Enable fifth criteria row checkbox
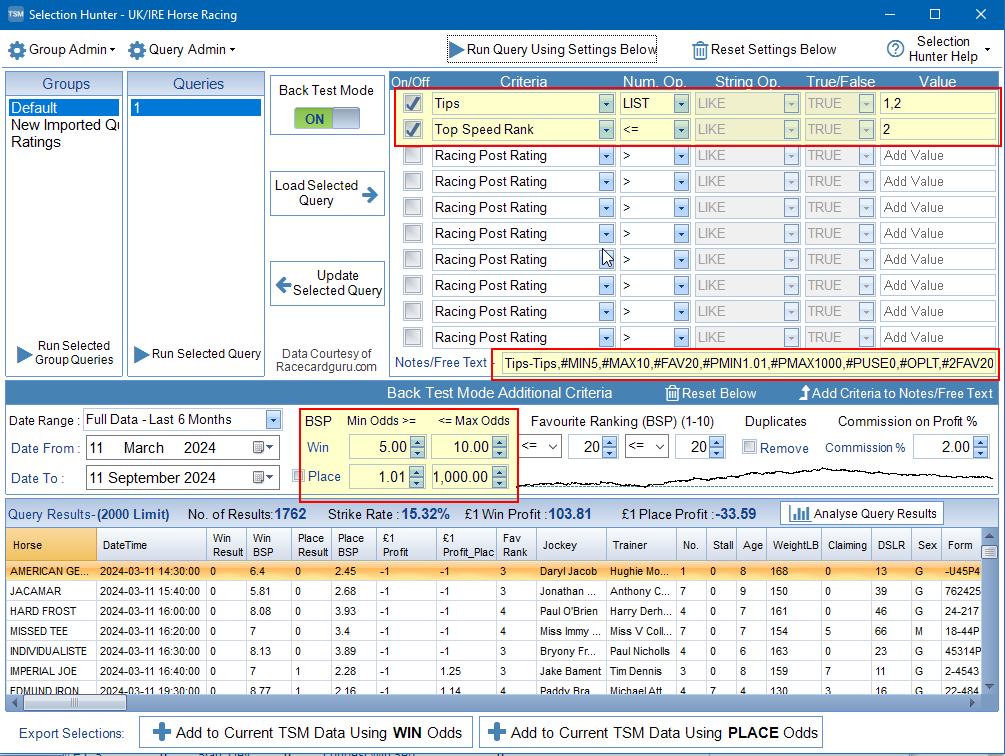The height and width of the screenshot is (756, 1005). (413, 207)
